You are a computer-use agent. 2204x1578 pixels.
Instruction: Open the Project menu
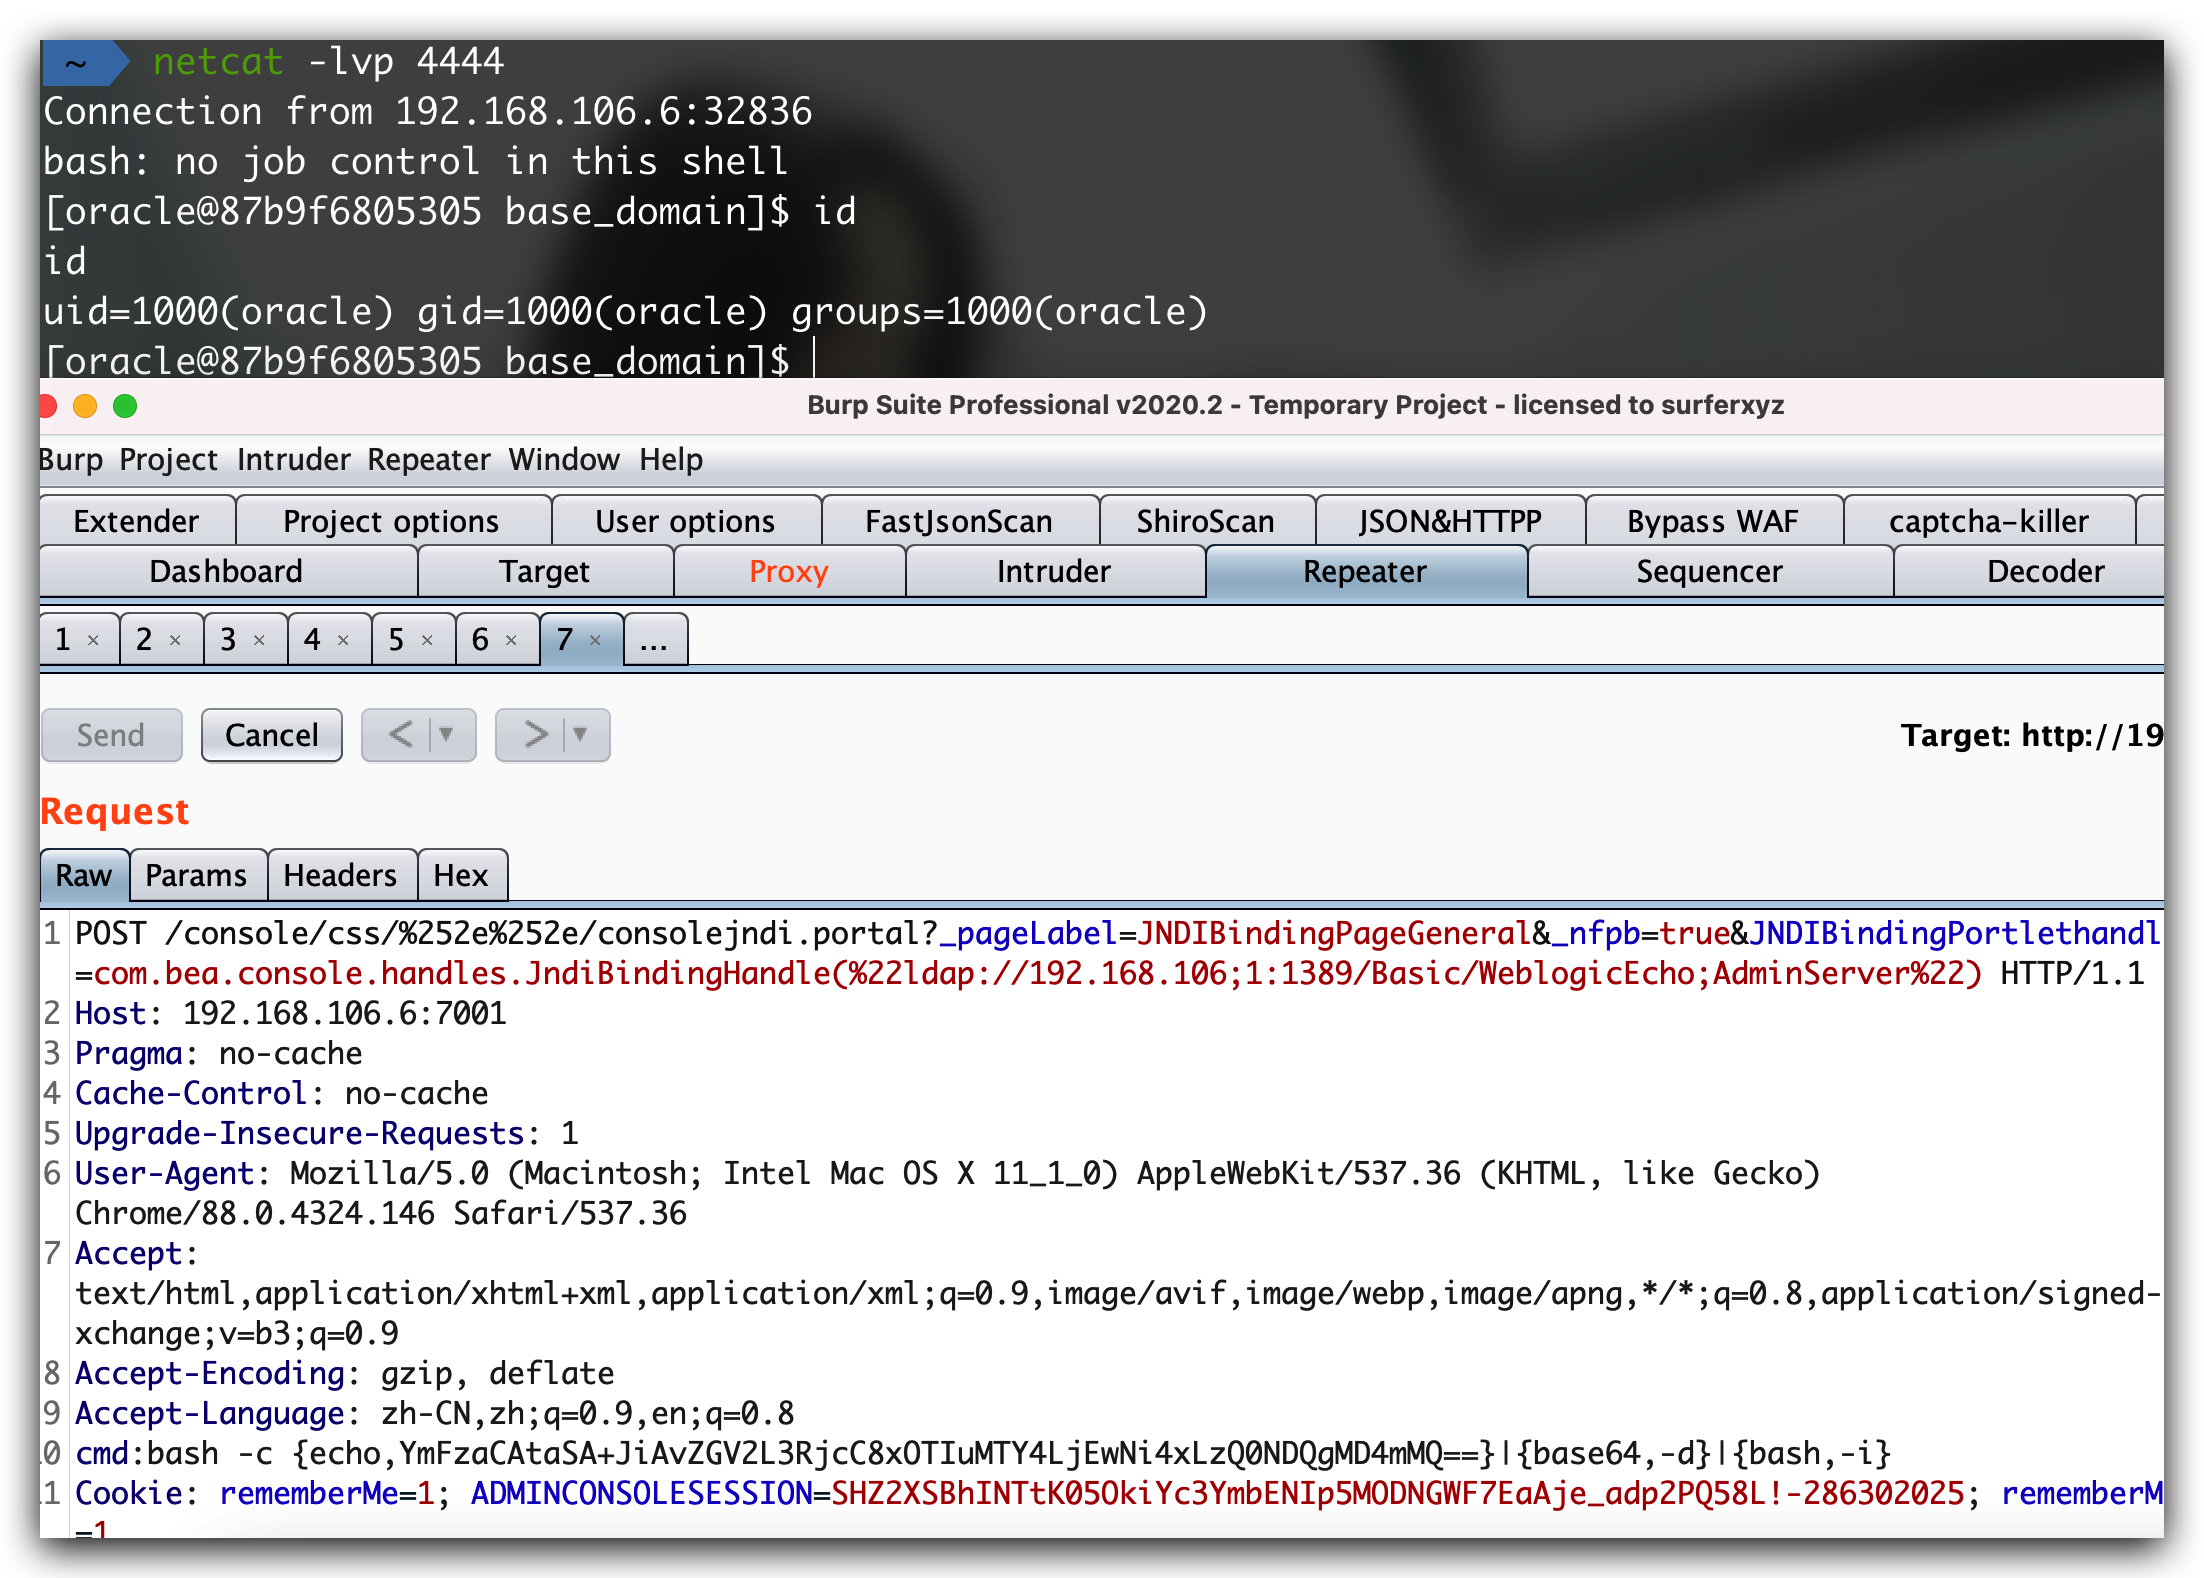pyautogui.click(x=168, y=460)
